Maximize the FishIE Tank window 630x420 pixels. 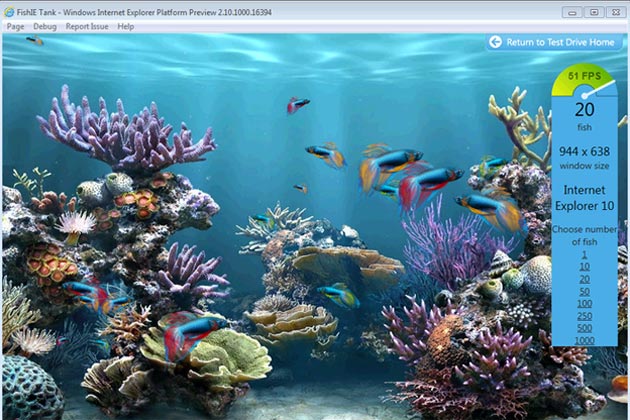coord(594,12)
